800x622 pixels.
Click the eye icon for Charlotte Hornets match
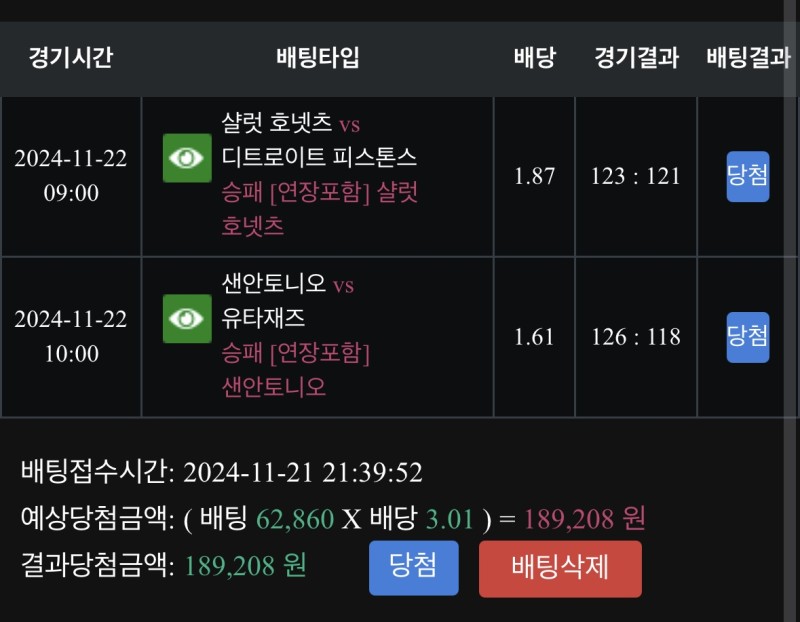187,158
